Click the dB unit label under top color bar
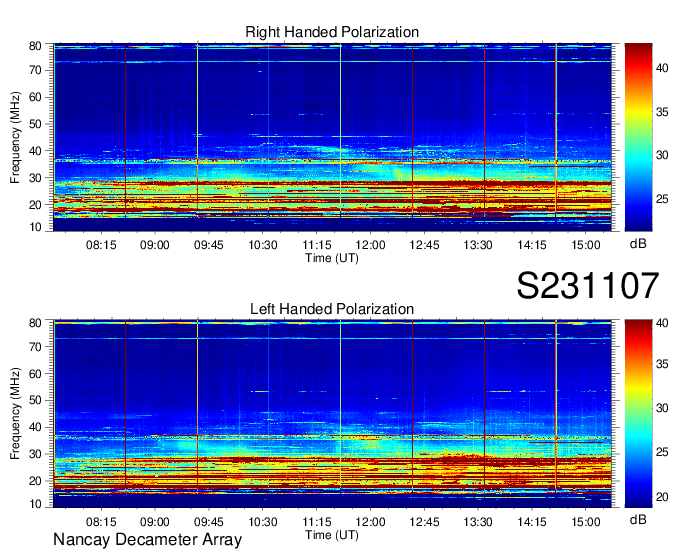The width and height of the screenshot is (680, 552). tap(638, 244)
